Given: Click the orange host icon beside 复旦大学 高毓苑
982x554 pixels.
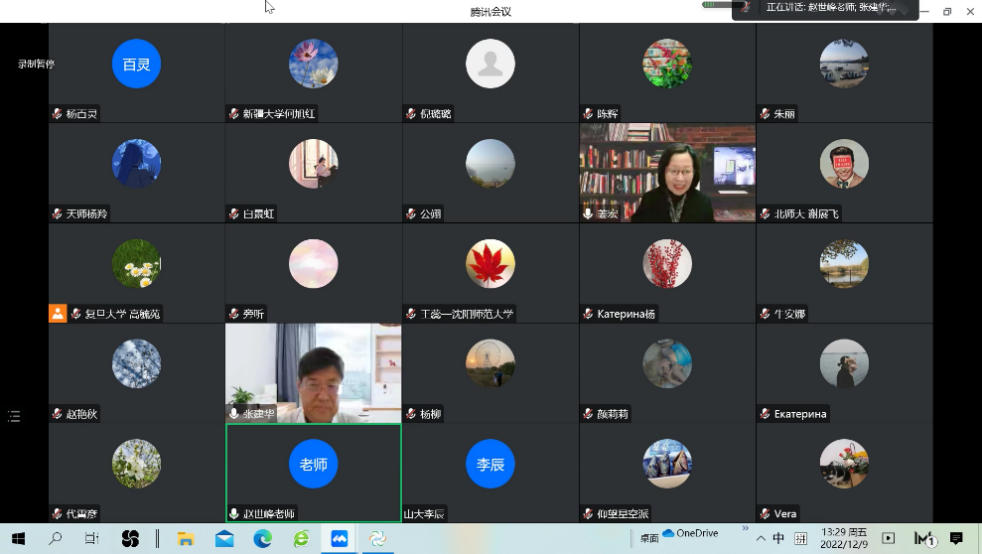Looking at the screenshot, I should coord(58,313).
